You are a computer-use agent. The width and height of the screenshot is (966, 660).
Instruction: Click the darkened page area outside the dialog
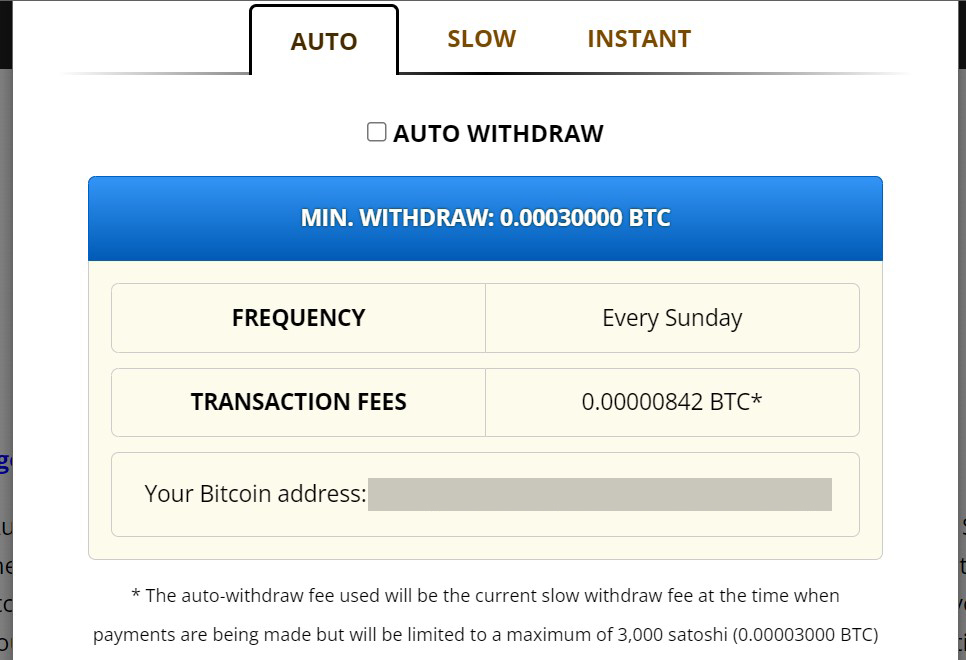coord(5,300)
